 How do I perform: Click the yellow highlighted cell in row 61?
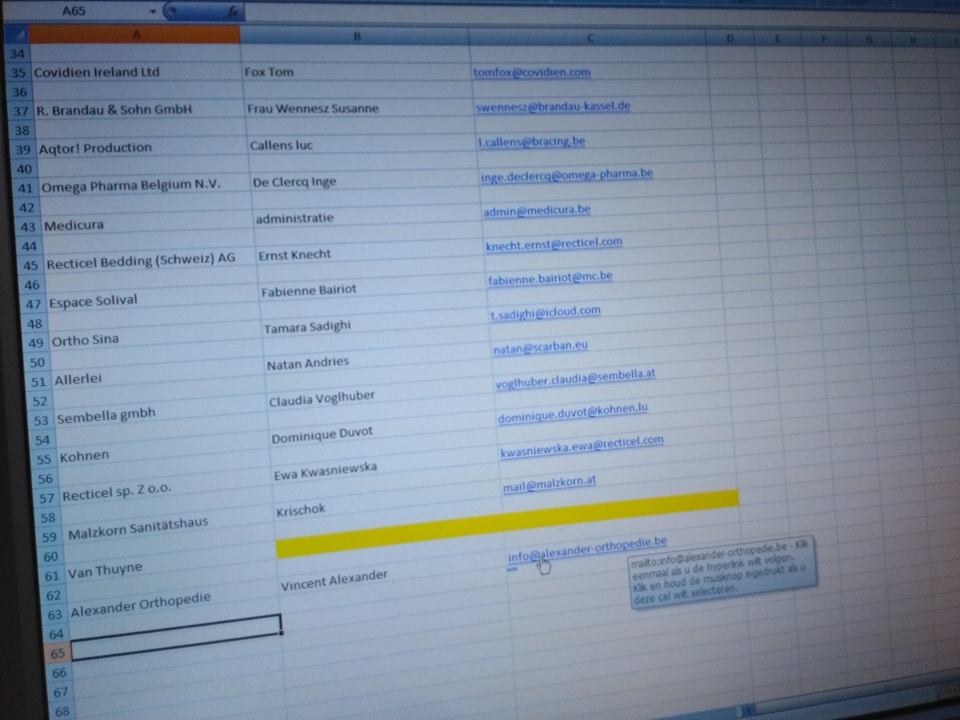point(508,524)
